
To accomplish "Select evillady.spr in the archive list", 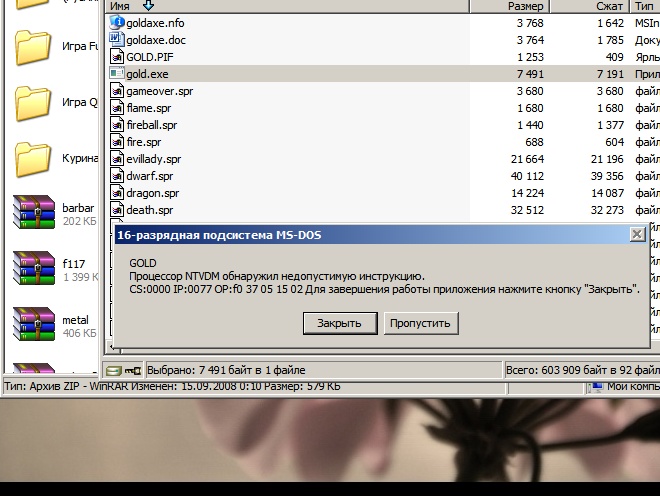I will [153, 159].
